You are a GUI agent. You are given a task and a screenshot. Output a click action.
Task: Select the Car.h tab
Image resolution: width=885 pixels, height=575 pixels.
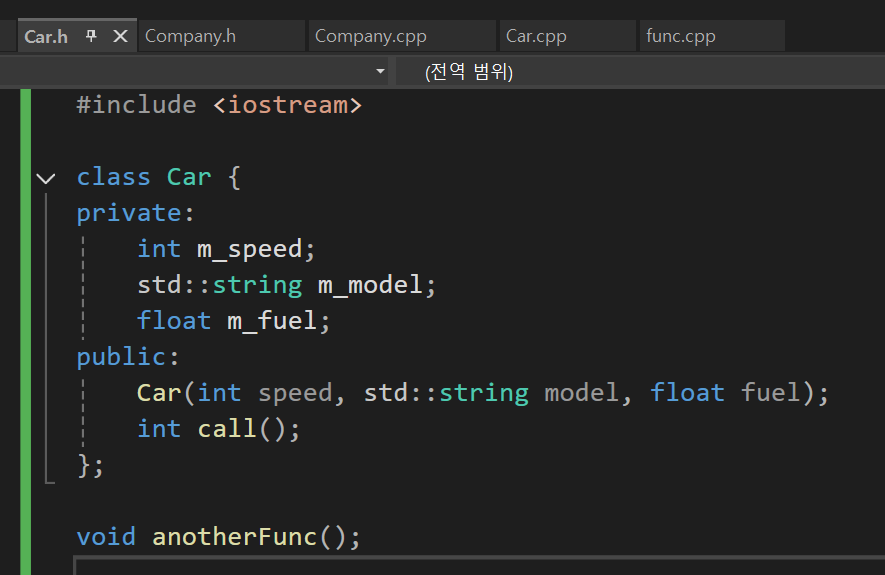[46, 37]
